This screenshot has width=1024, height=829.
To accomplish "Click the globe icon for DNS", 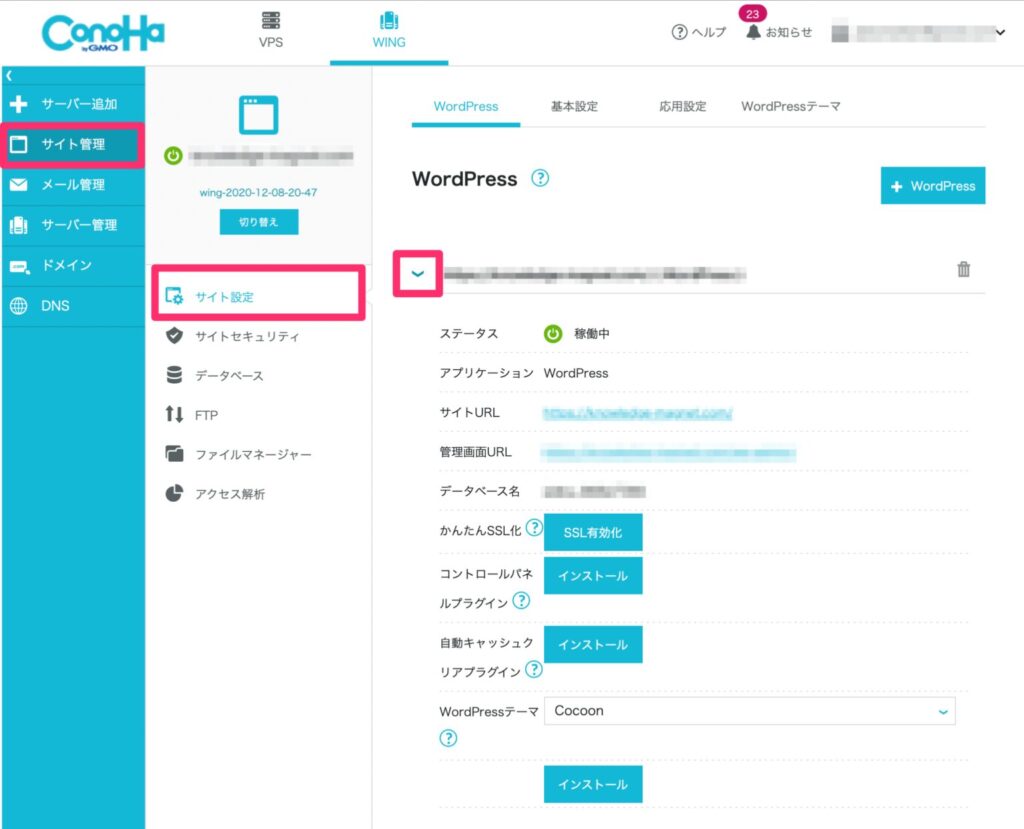I will pyautogui.click(x=19, y=306).
